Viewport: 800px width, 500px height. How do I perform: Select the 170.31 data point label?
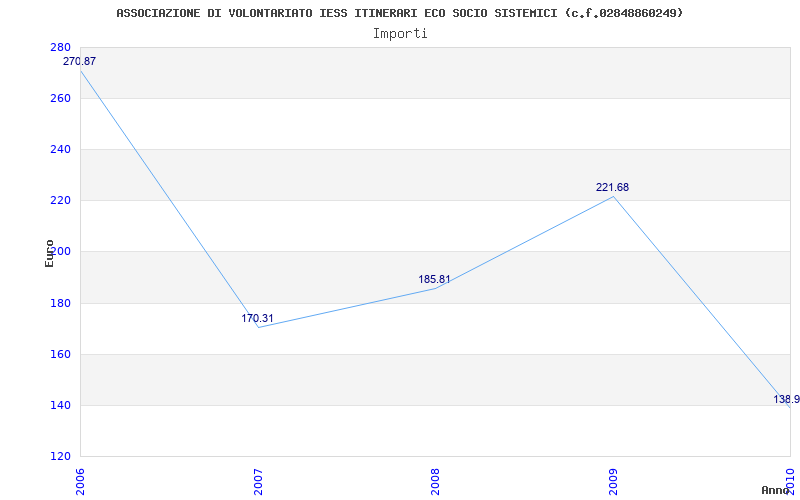[x=257, y=318]
